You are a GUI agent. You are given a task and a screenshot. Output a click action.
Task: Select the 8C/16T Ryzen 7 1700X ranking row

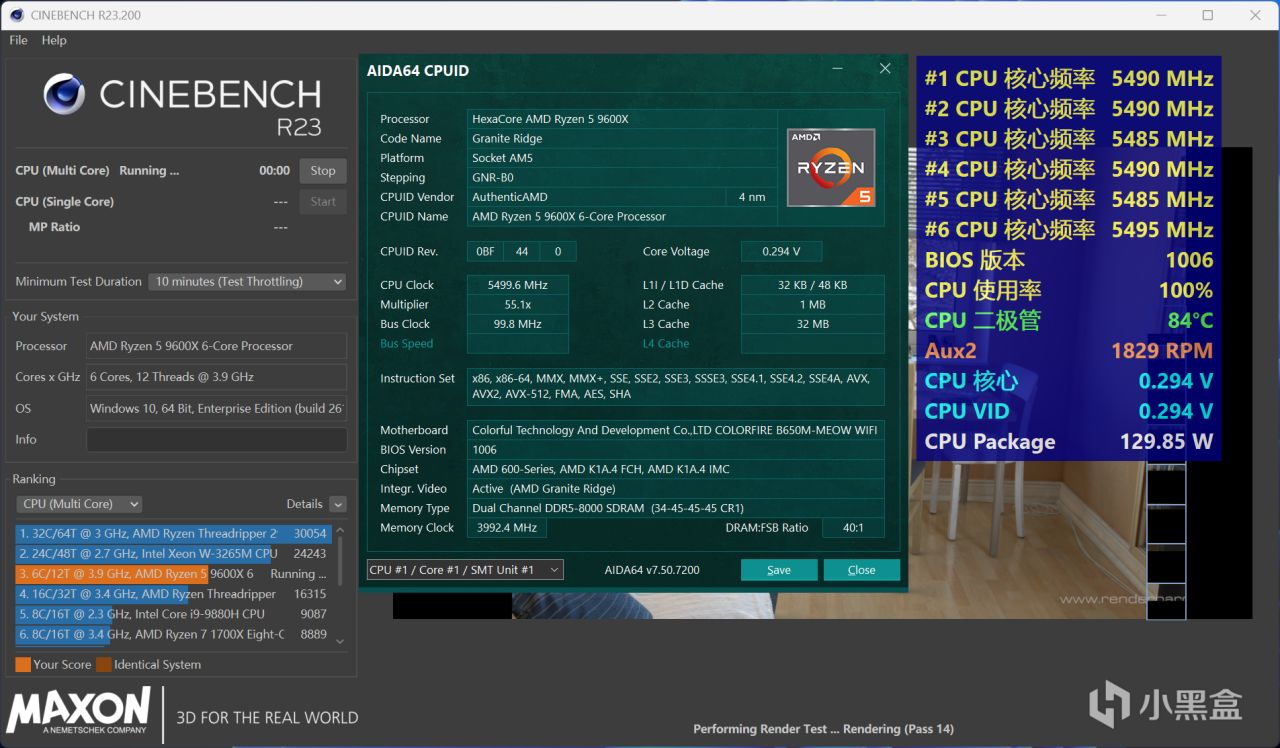173,634
